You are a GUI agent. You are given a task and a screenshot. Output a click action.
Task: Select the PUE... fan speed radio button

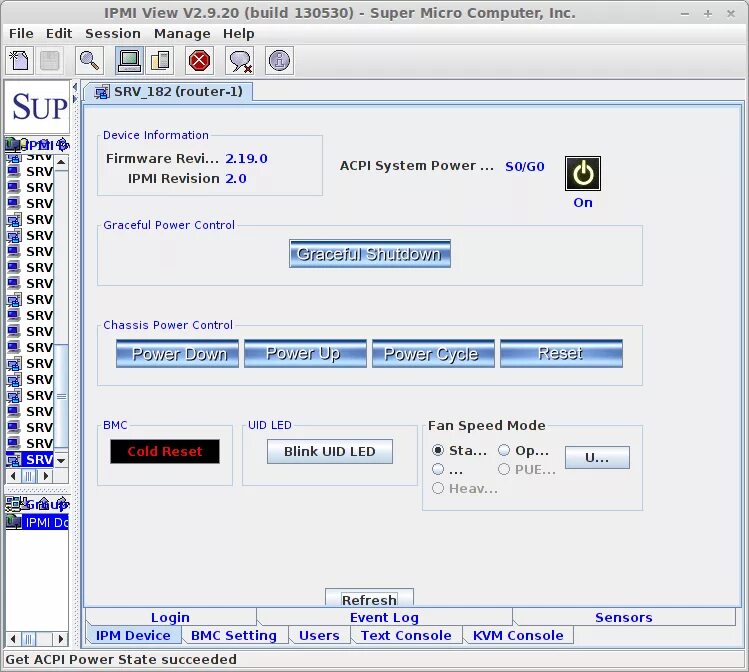[x=504, y=469]
